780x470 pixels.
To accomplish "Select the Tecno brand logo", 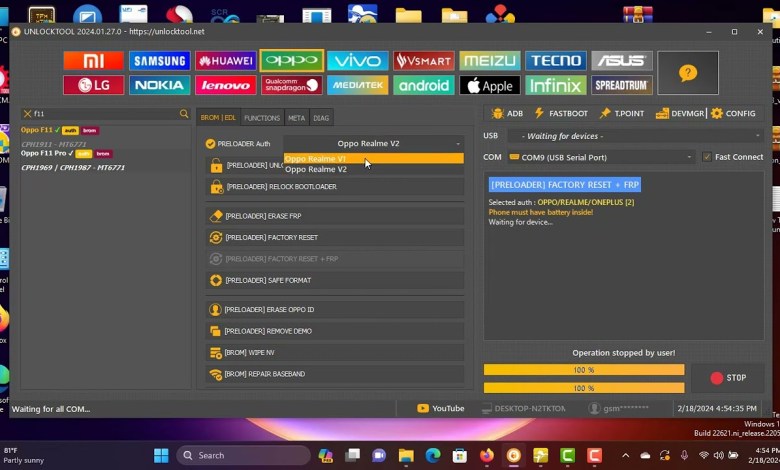I will 556,61.
